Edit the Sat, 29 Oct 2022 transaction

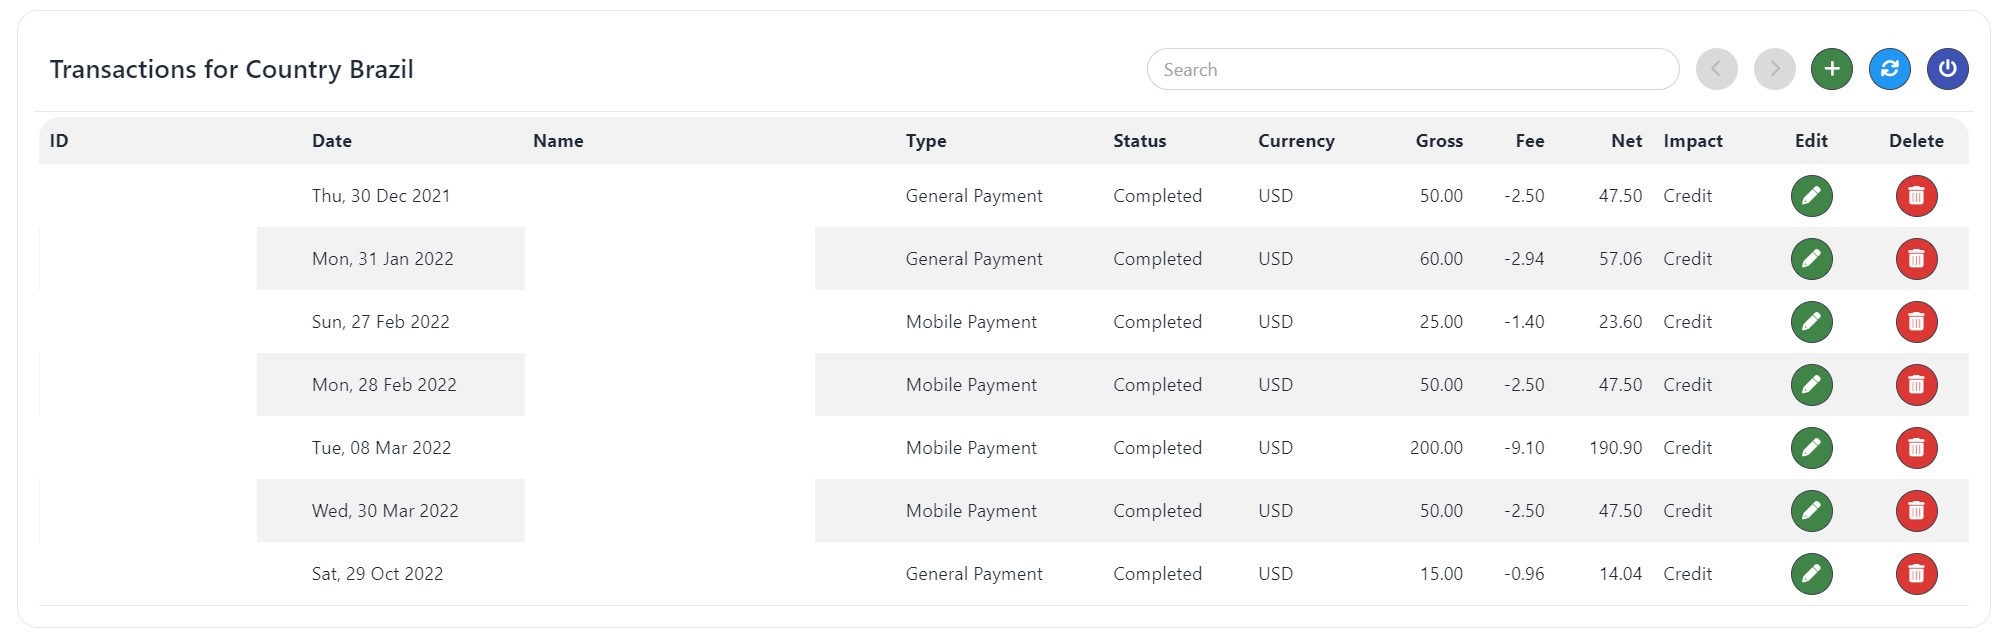point(1811,574)
